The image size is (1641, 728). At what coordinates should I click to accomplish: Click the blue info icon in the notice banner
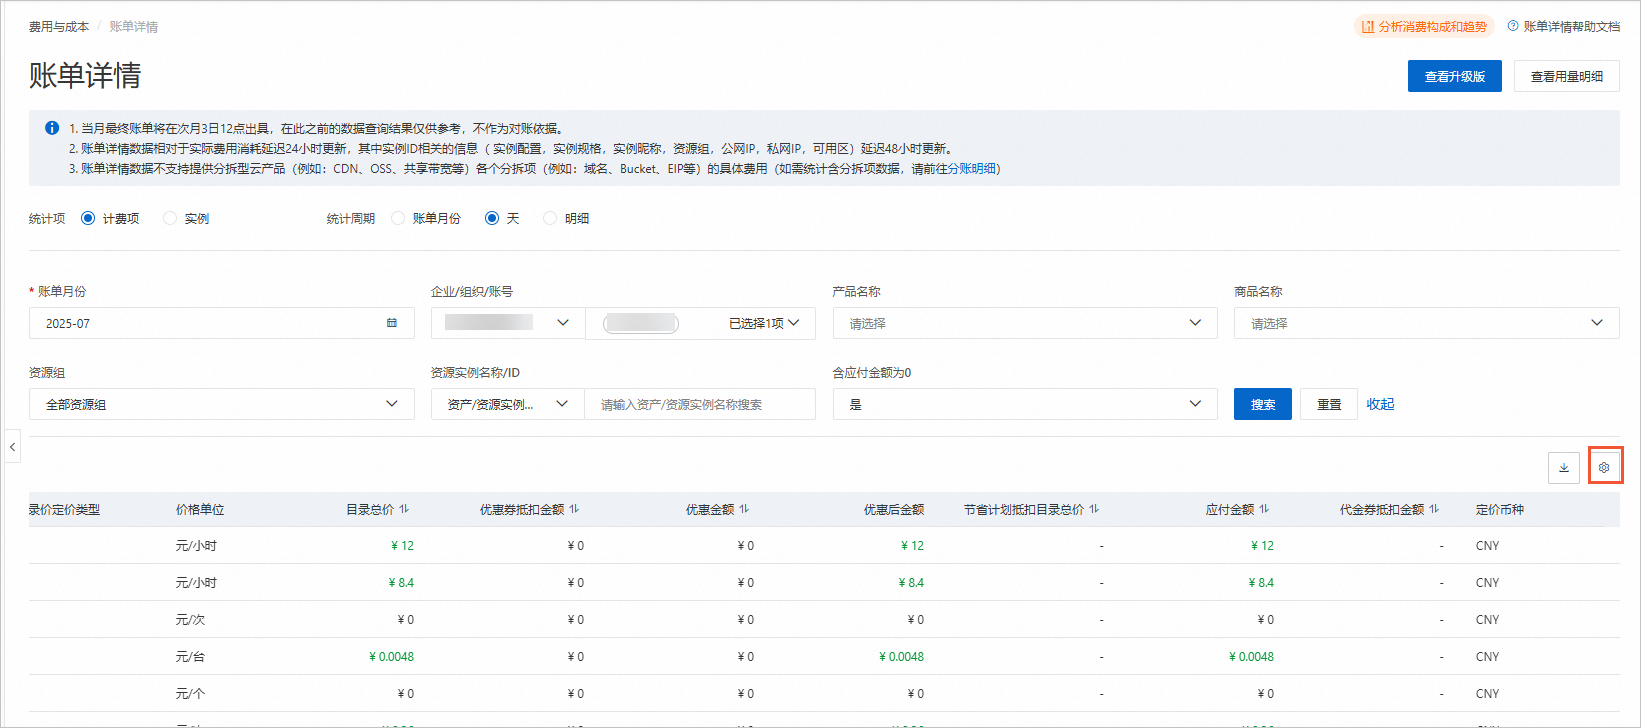[x=52, y=128]
